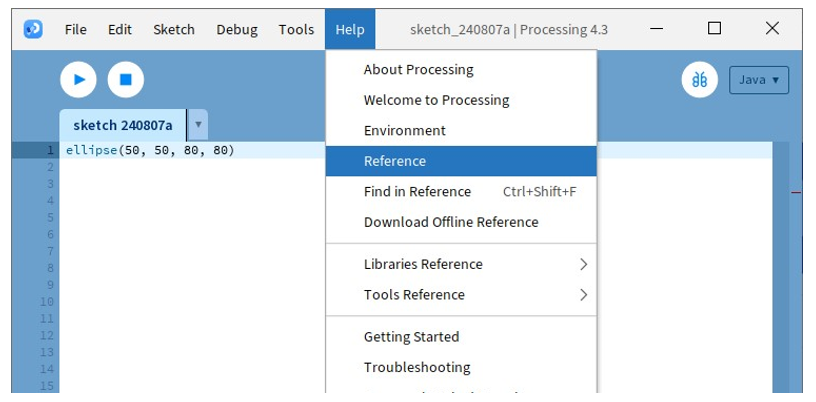
Task: Open About Processing
Action: coord(461,70)
